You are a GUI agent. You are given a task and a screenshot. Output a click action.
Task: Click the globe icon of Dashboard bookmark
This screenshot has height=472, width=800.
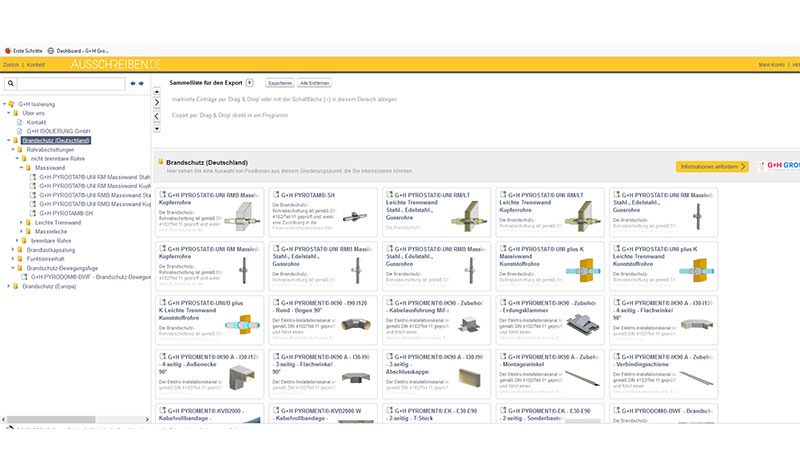click(x=51, y=51)
